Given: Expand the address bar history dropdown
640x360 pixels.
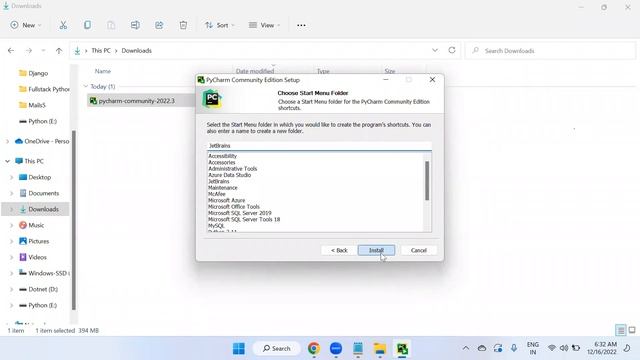Looking at the screenshot, I should (435, 50).
